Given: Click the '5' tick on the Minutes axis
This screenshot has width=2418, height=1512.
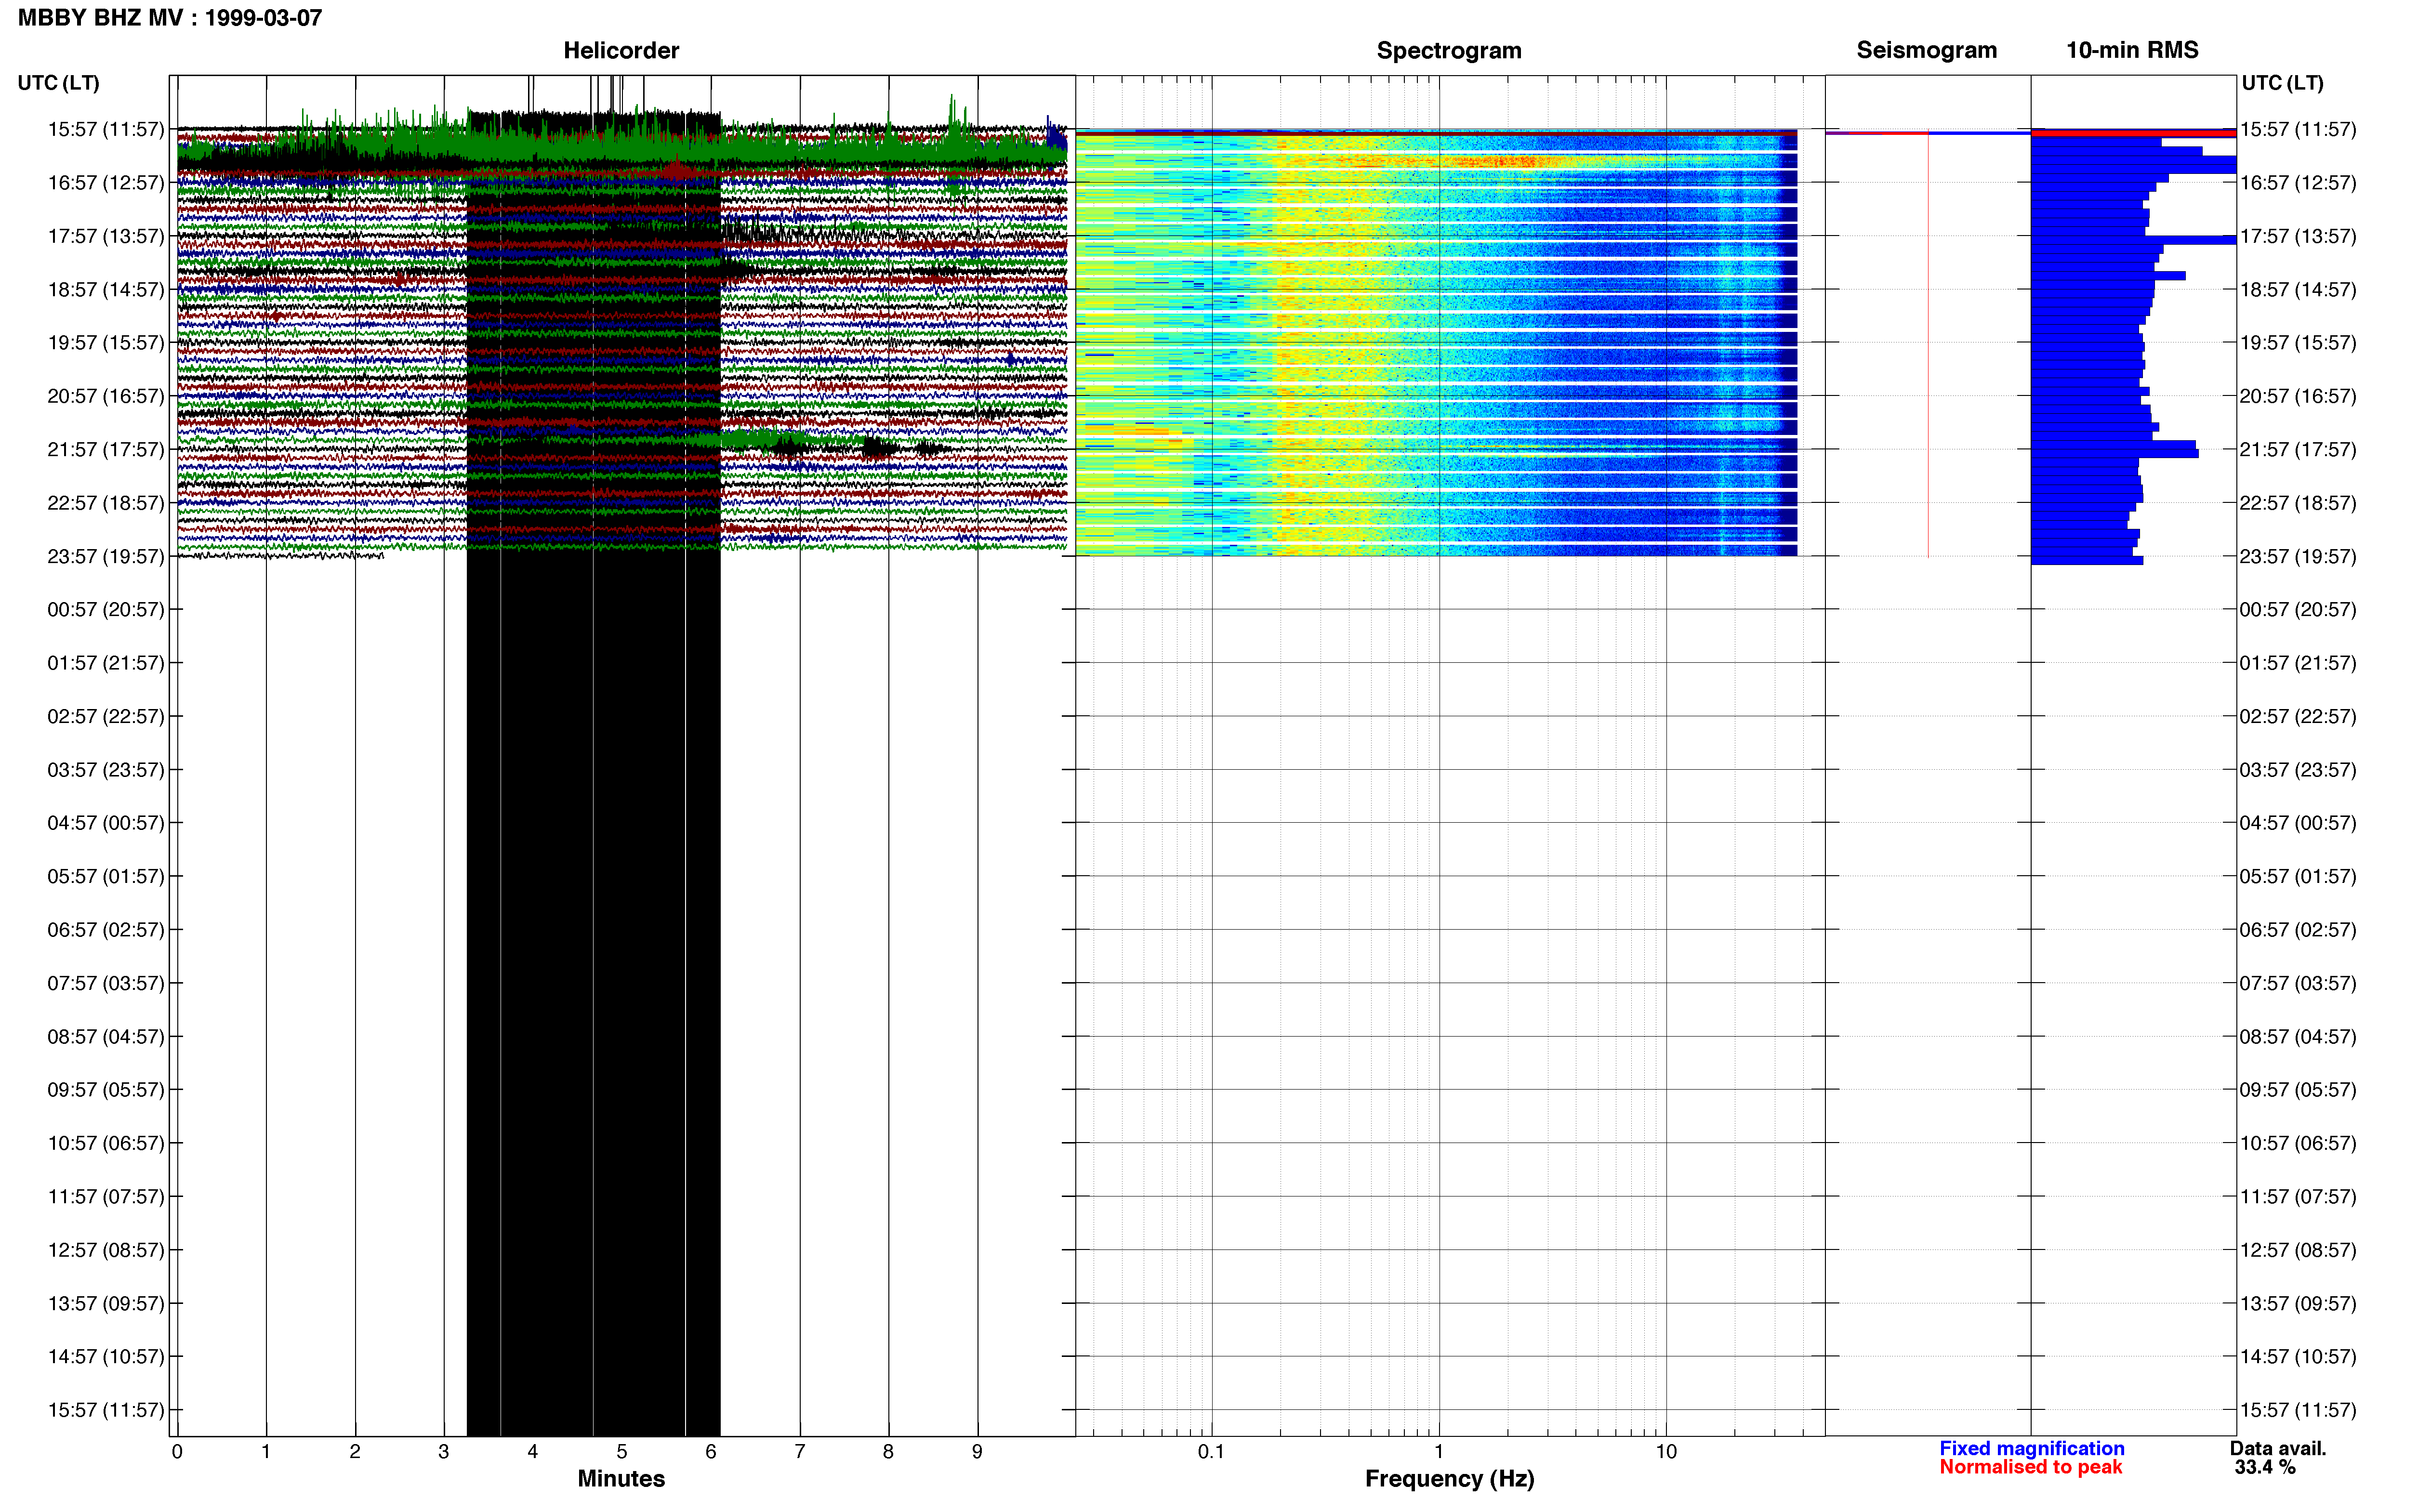Looking at the screenshot, I should coord(622,1452).
